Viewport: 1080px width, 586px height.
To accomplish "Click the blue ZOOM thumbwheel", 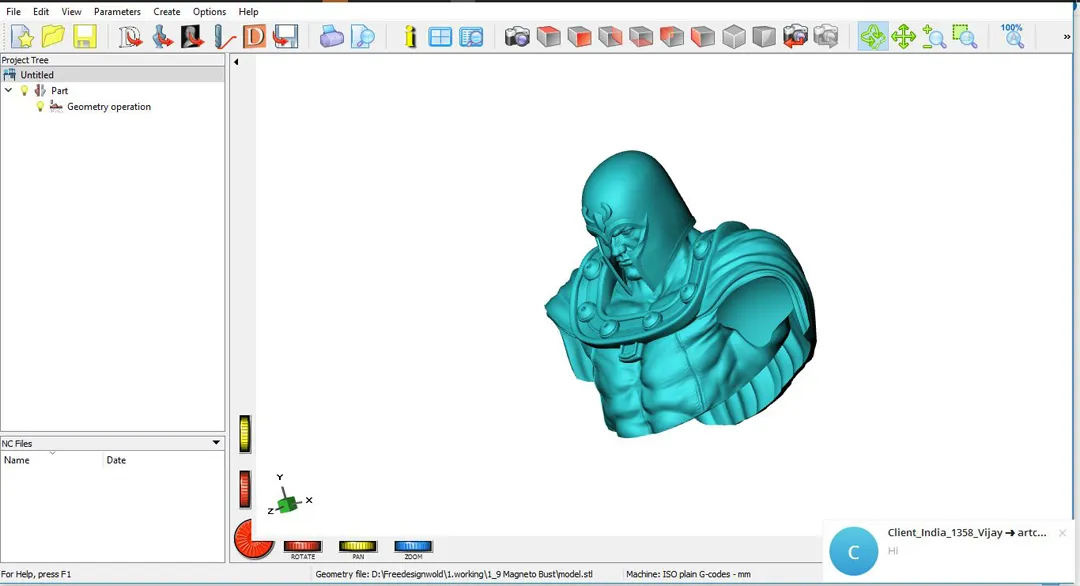I will 413,546.
